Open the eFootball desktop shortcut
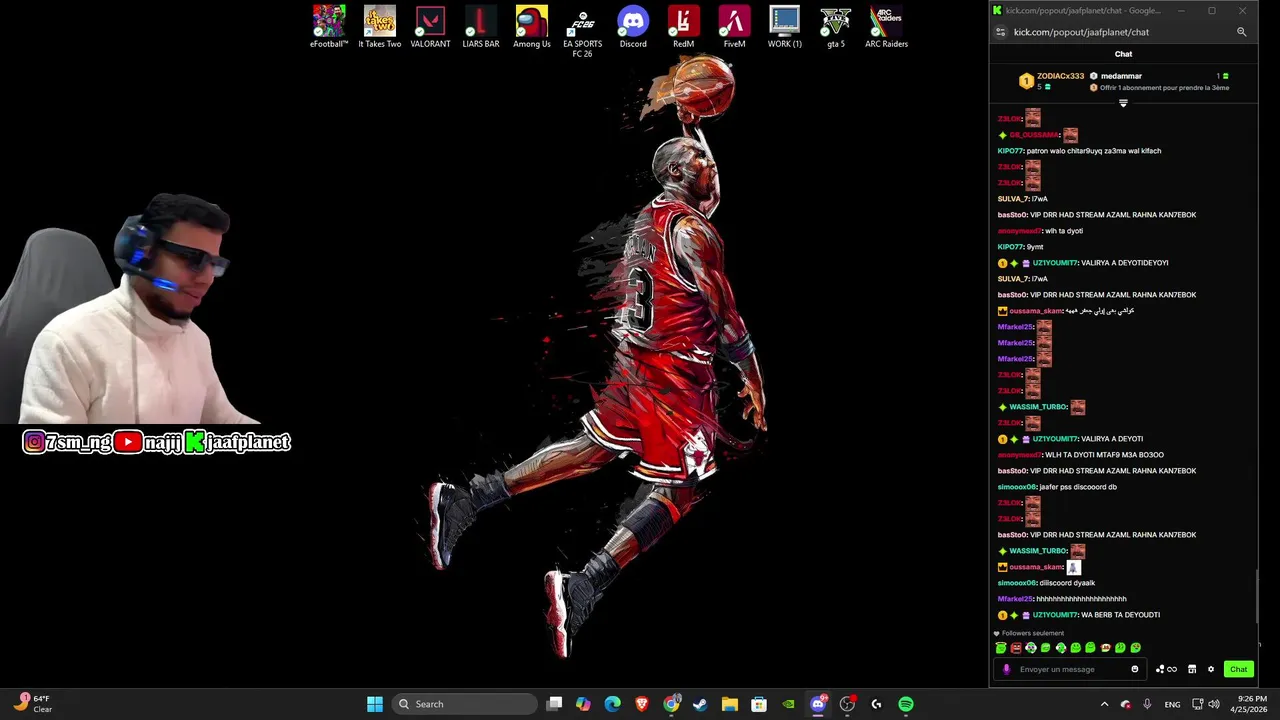 pos(329,27)
